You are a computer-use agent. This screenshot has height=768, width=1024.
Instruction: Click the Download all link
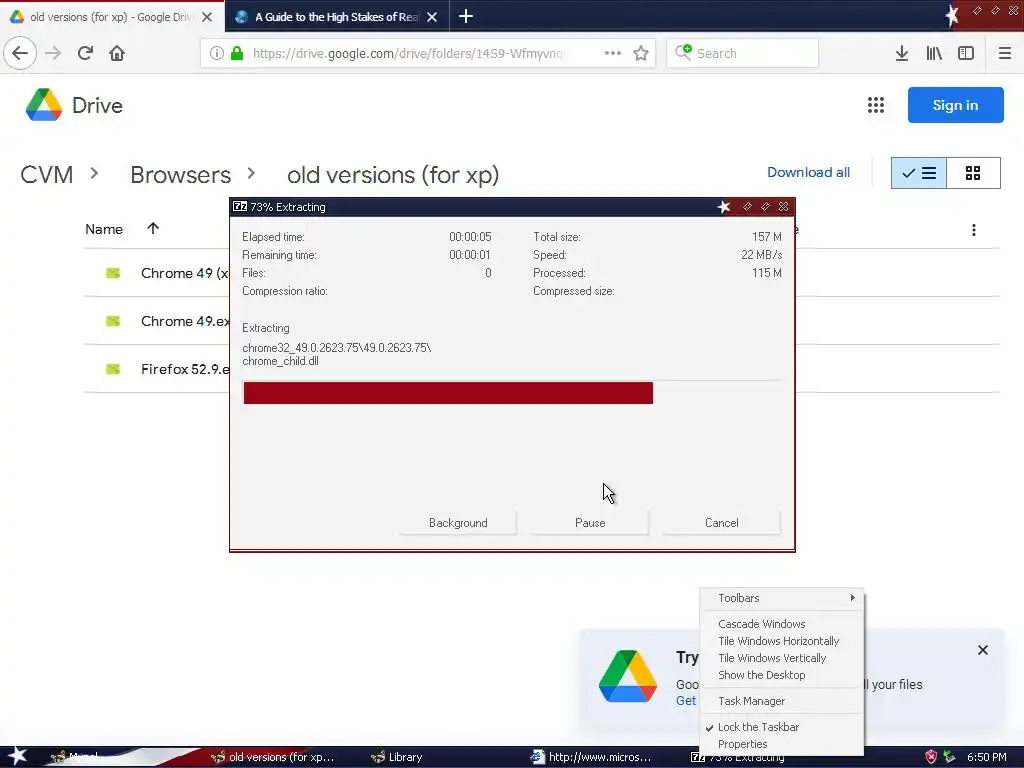(808, 172)
